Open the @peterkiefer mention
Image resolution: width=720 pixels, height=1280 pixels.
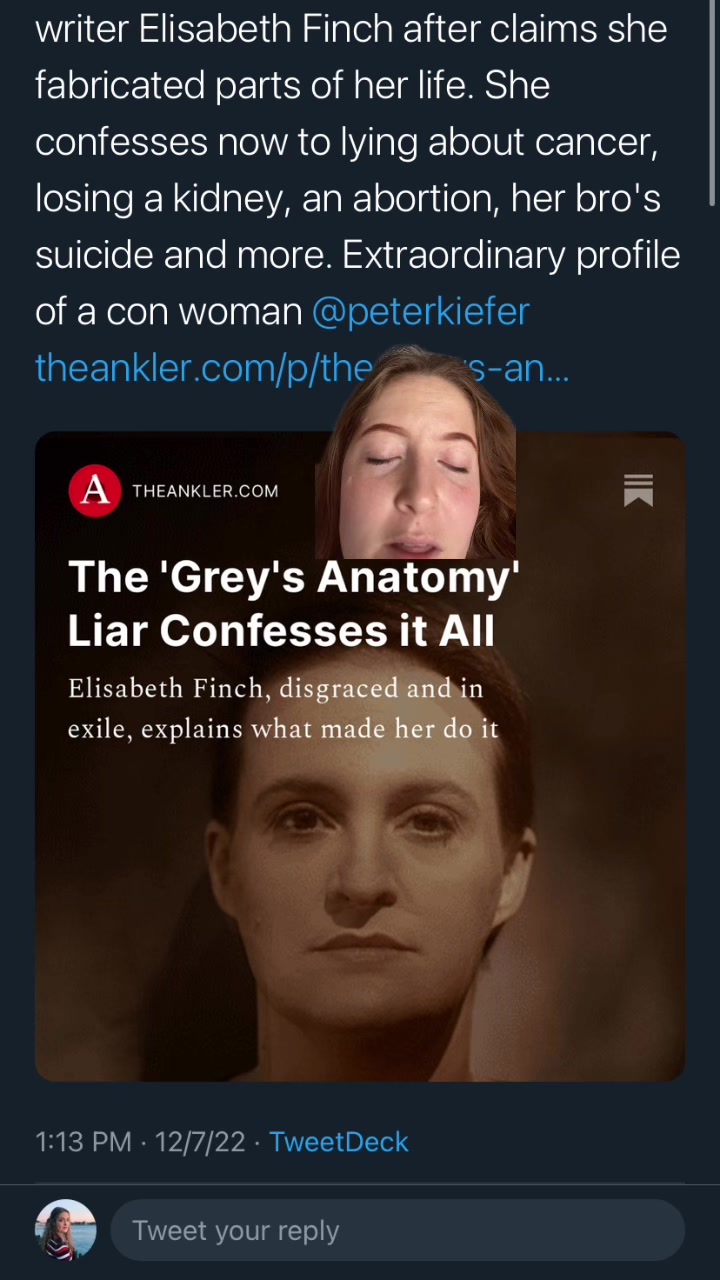click(x=420, y=312)
